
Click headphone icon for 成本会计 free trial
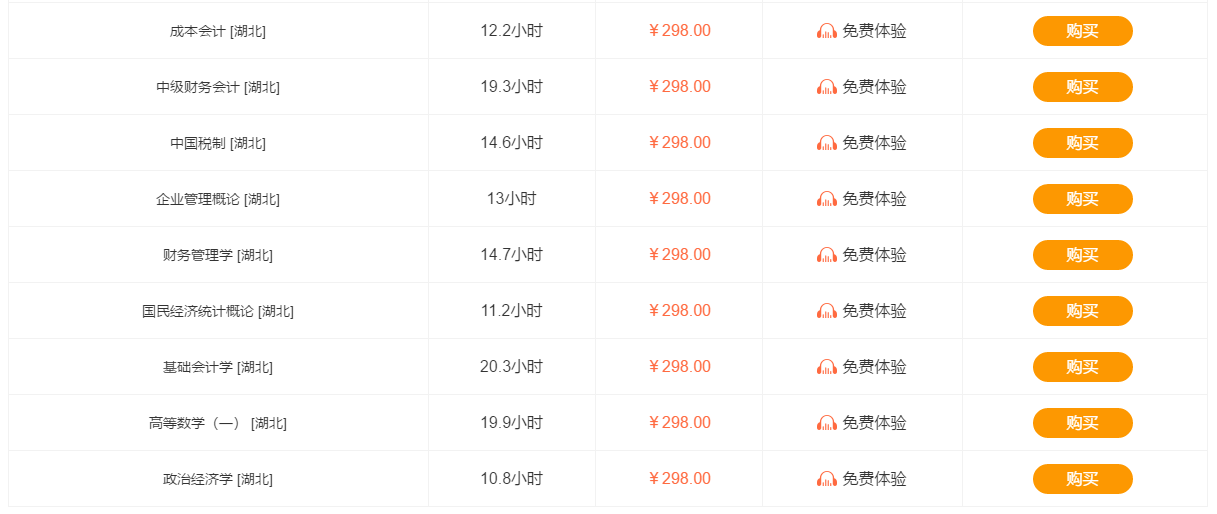(x=827, y=31)
